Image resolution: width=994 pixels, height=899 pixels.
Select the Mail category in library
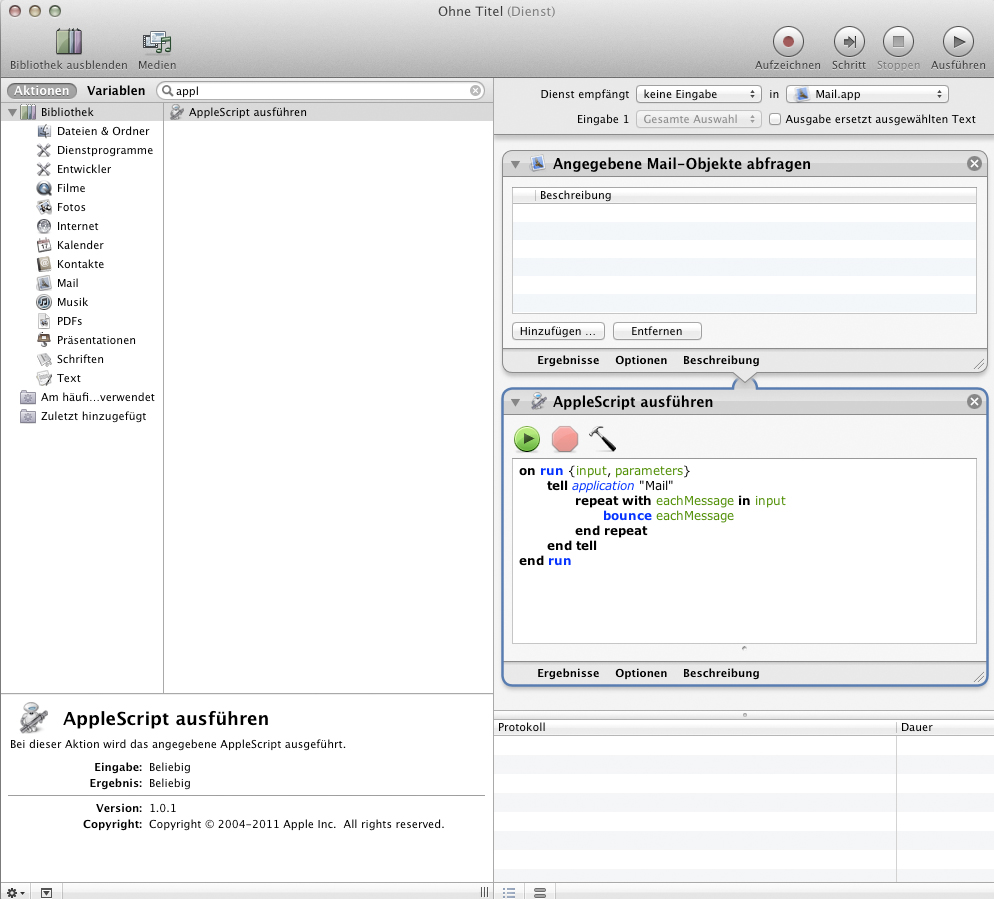[67, 283]
